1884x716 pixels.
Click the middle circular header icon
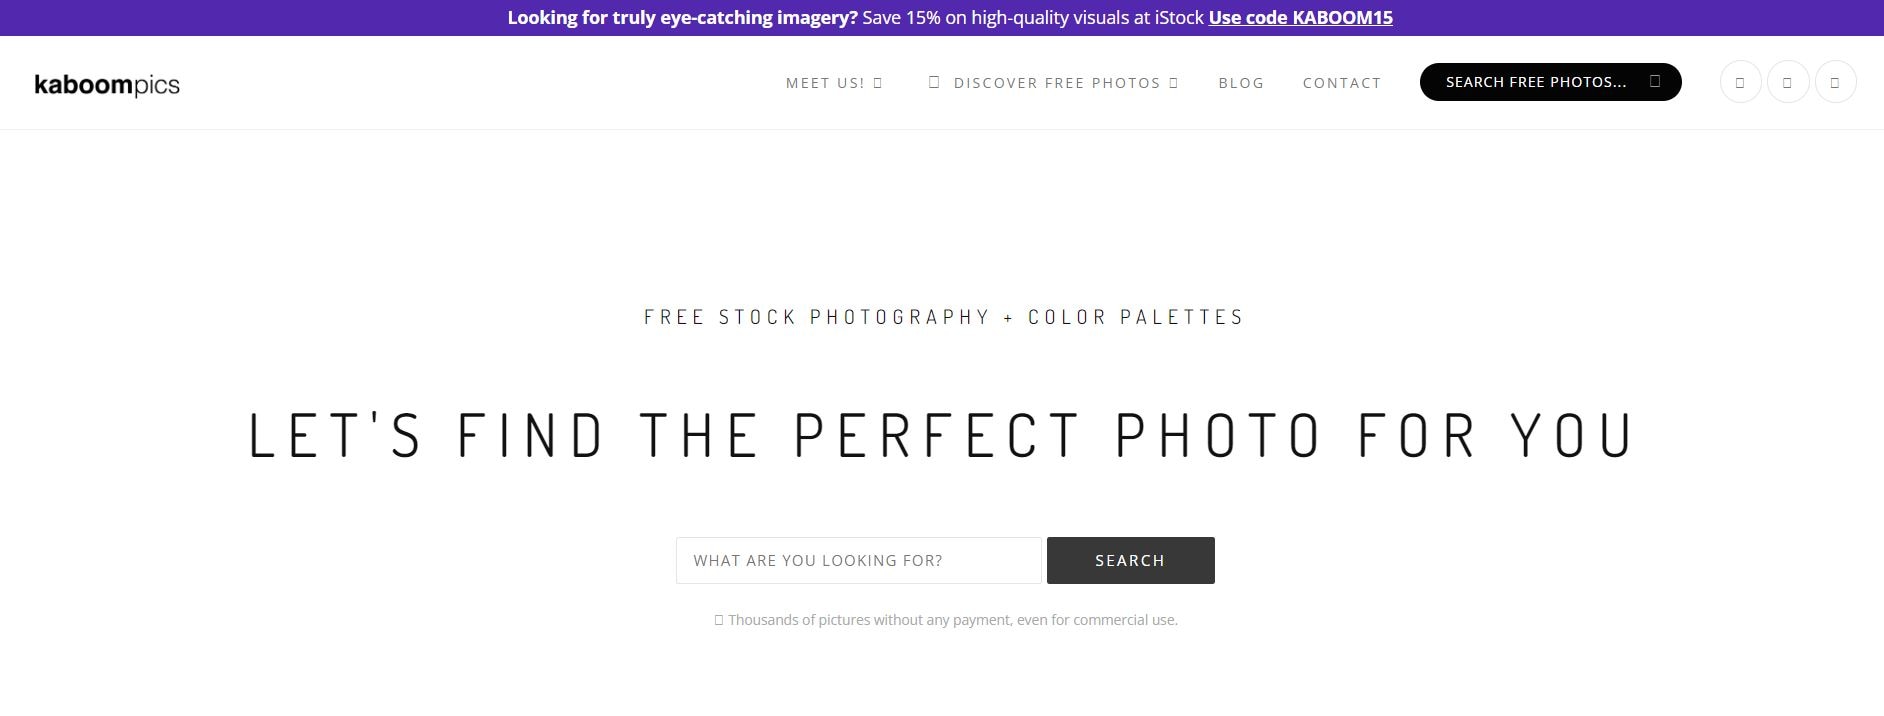click(x=1787, y=82)
